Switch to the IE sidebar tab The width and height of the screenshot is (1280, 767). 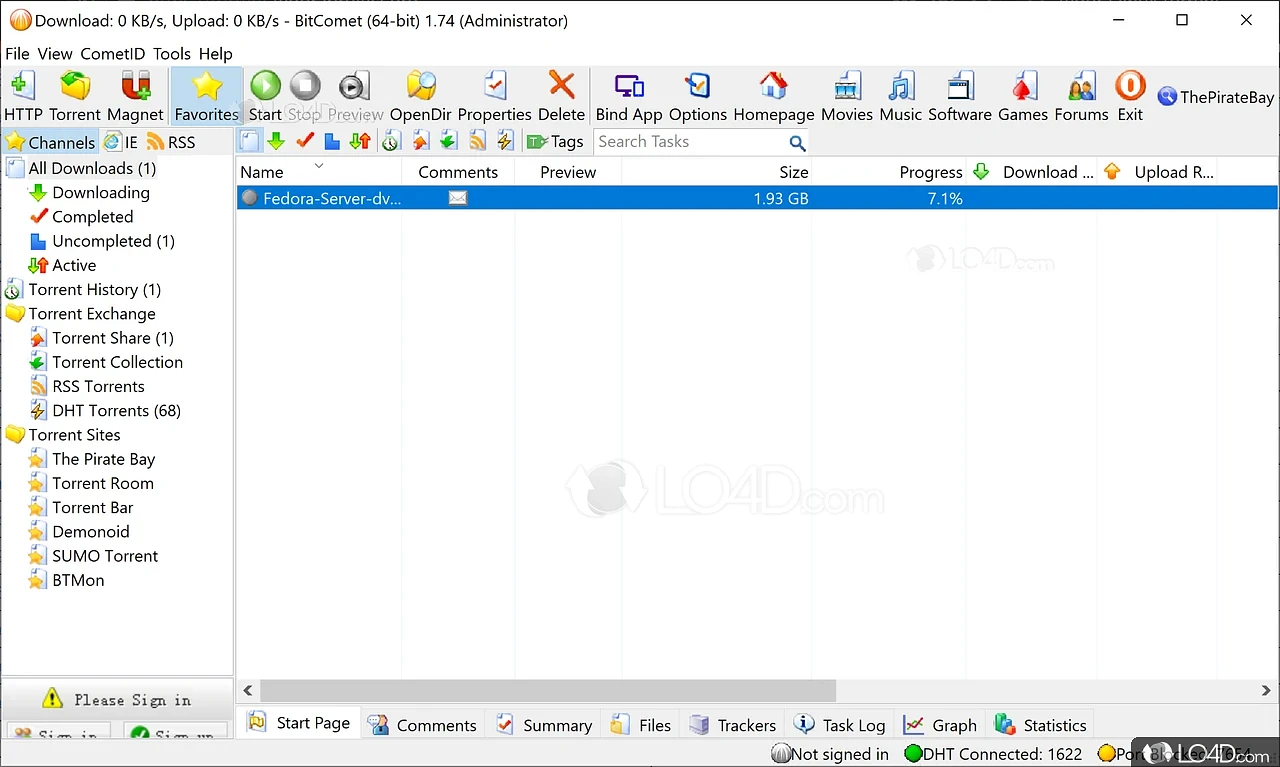point(121,142)
